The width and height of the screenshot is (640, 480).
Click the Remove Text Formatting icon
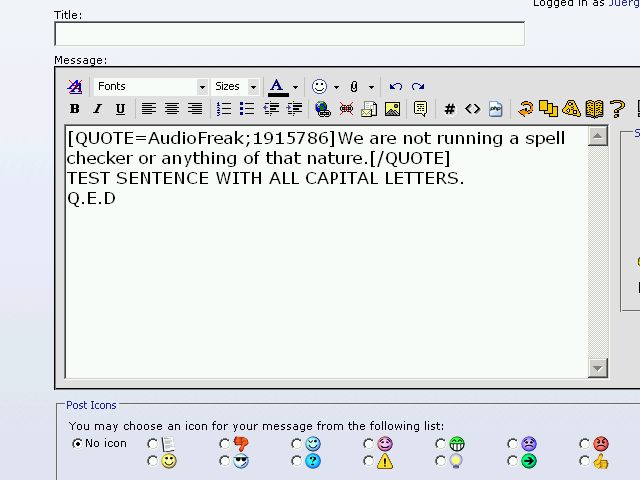(x=75, y=87)
